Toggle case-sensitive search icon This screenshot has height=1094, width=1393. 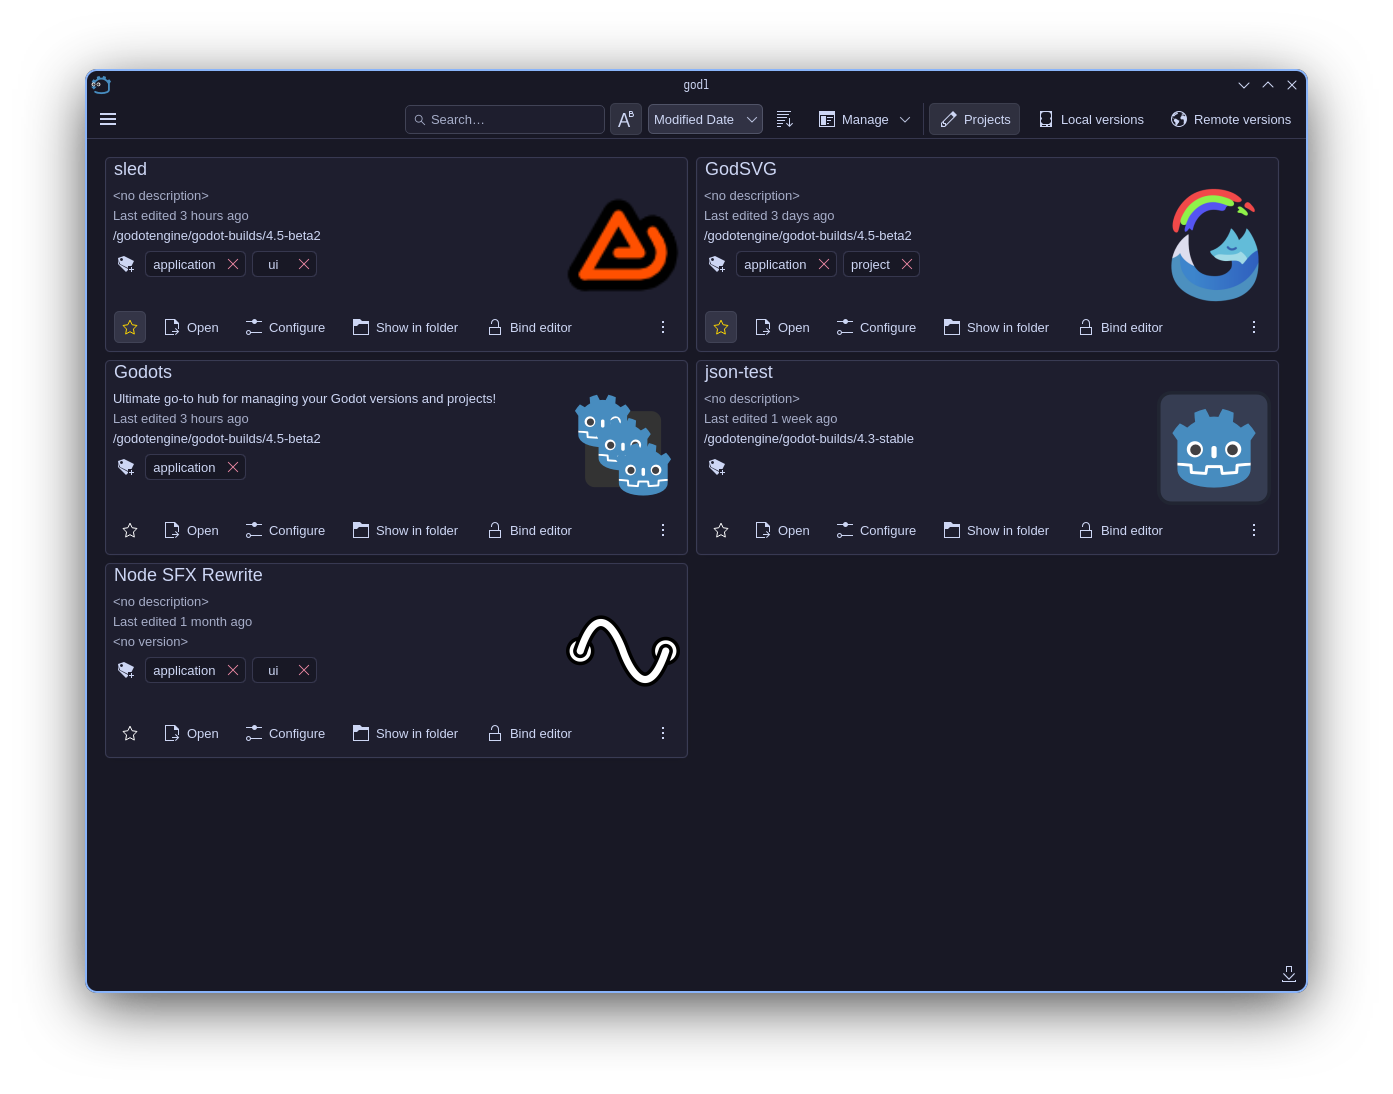click(x=626, y=119)
